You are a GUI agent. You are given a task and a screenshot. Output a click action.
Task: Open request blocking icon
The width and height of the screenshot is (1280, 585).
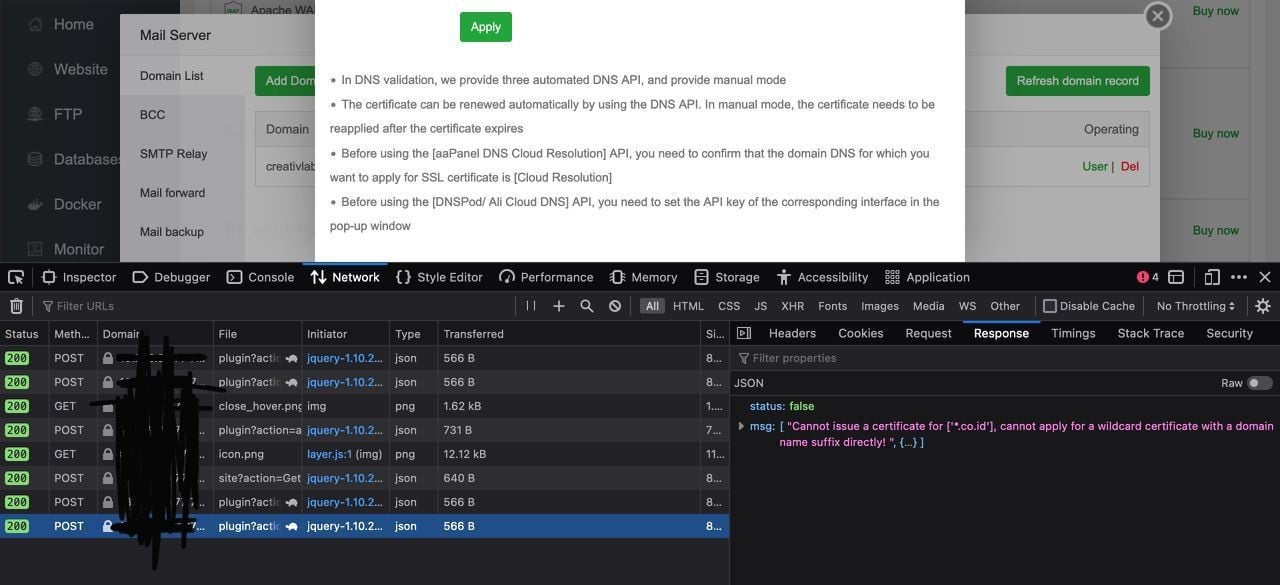coord(615,306)
